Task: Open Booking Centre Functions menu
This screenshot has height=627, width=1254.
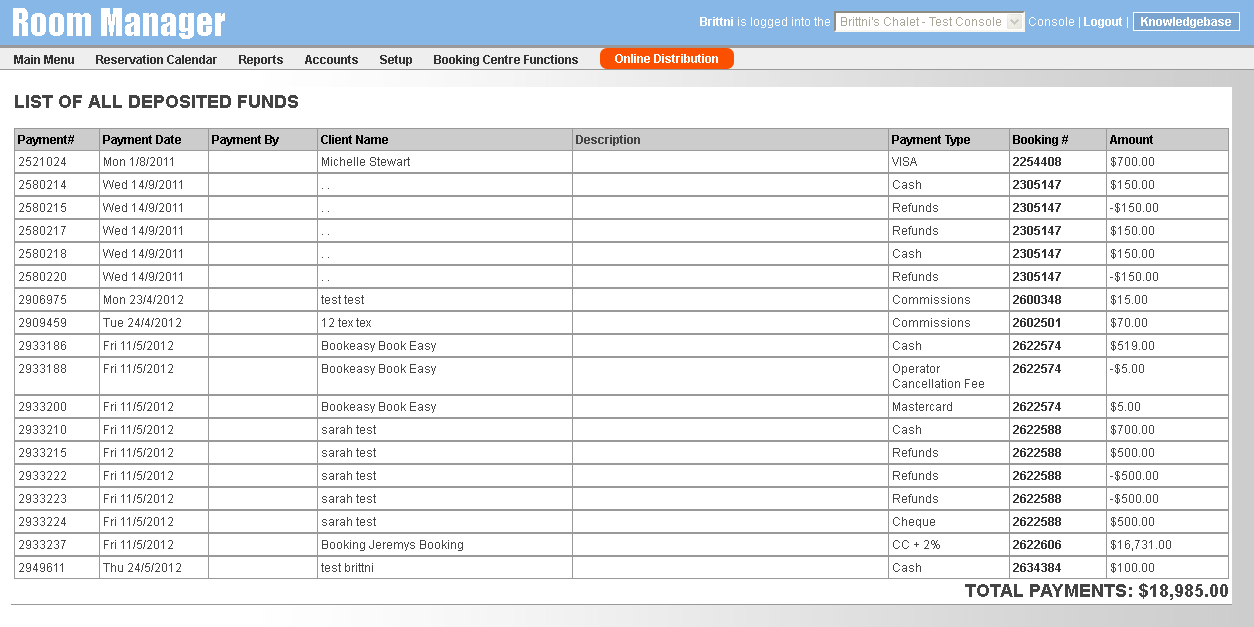Action: [505, 60]
